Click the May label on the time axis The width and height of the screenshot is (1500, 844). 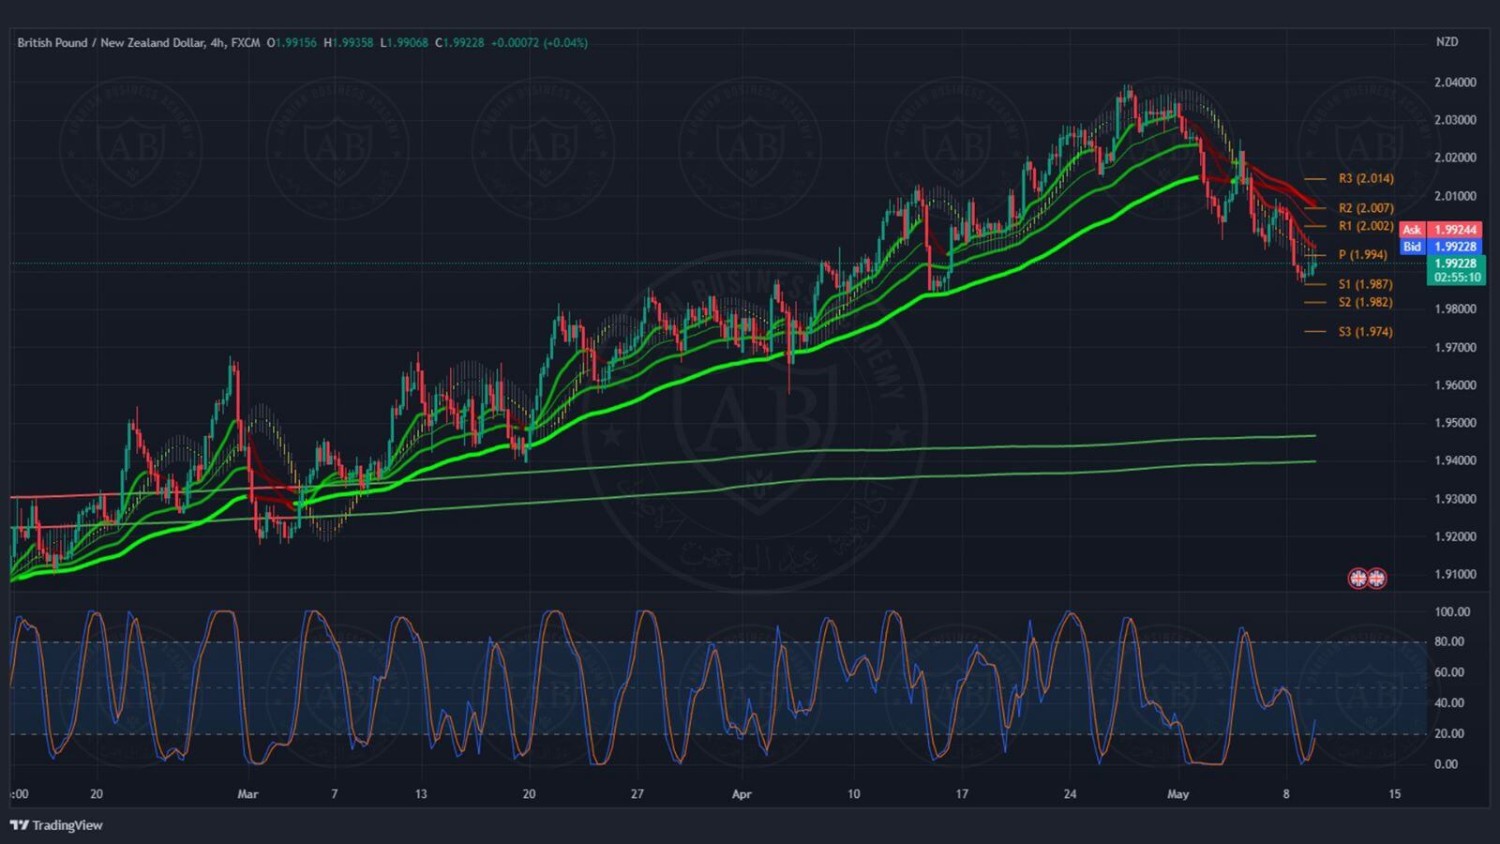click(x=1178, y=794)
